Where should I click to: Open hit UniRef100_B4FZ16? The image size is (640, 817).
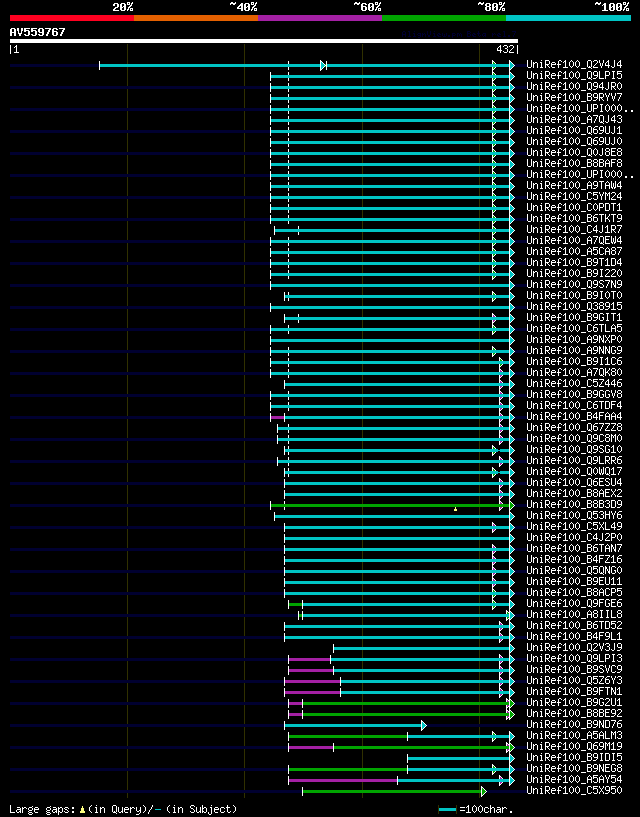click(574, 559)
